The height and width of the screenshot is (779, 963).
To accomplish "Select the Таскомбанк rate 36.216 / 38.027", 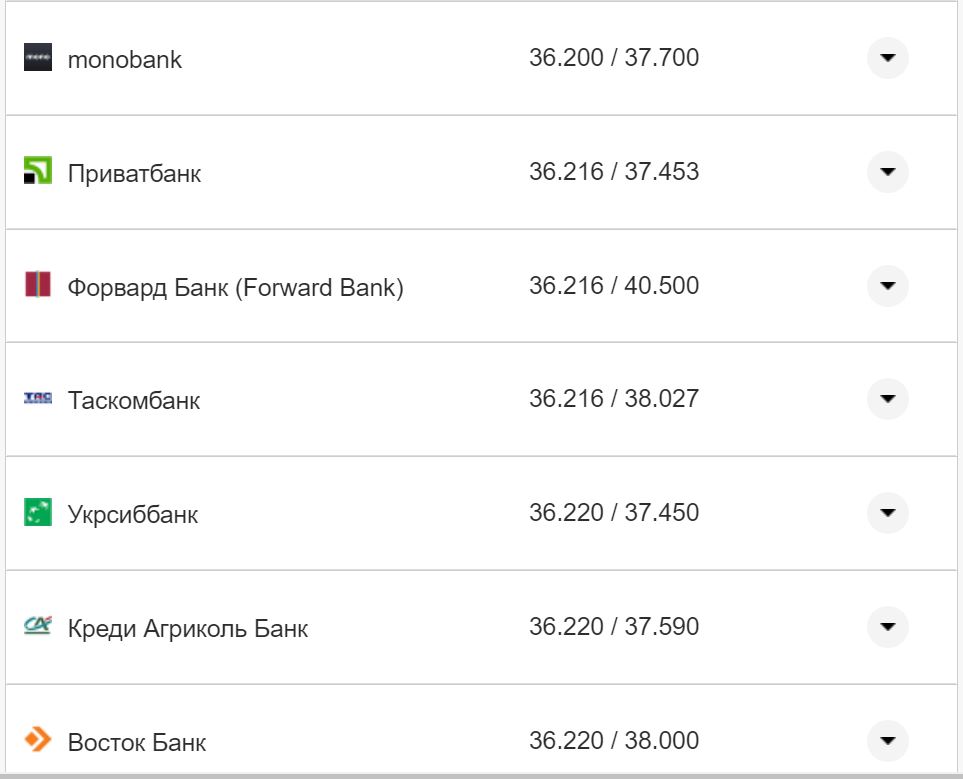I will [x=614, y=399].
